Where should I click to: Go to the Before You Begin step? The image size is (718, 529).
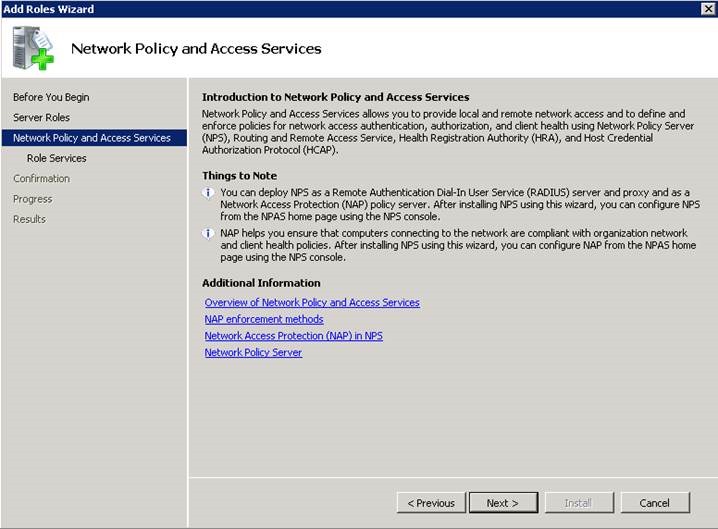pyautogui.click(x=51, y=97)
